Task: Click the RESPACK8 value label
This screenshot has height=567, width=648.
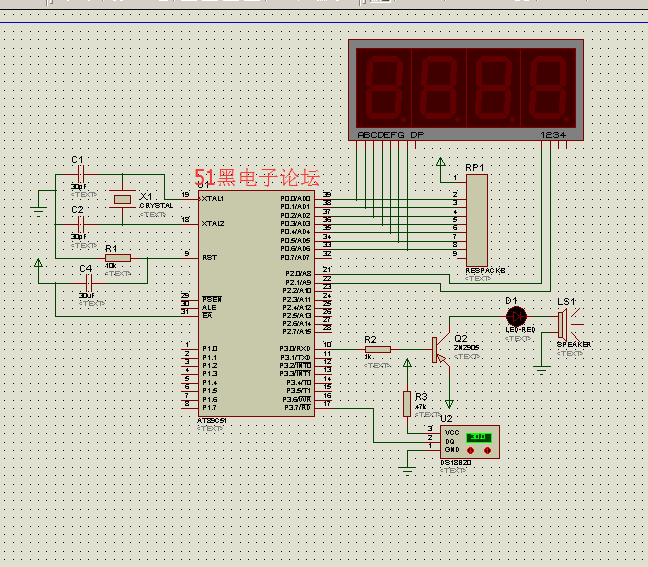Action: pos(485,271)
